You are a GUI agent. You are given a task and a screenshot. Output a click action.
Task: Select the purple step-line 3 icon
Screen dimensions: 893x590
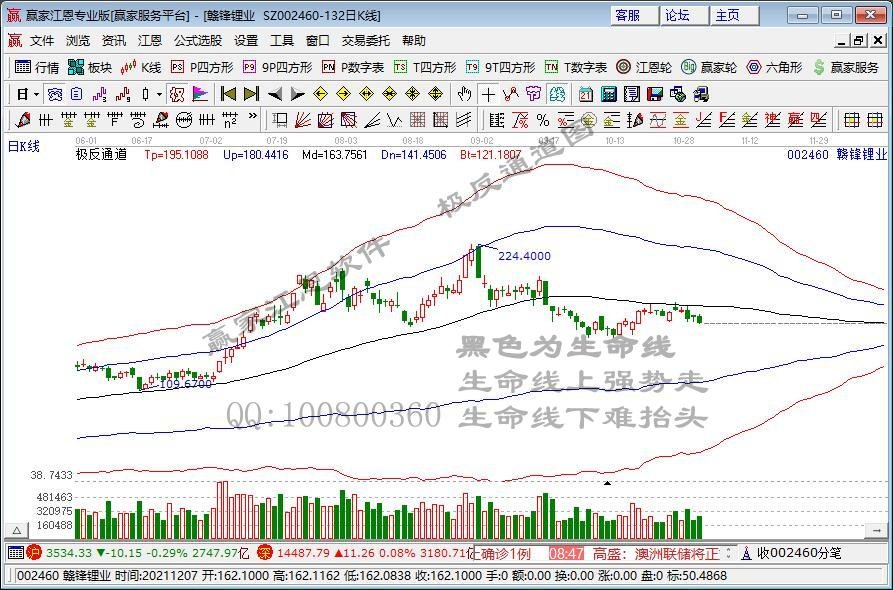pyautogui.click(x=100, y=94)
